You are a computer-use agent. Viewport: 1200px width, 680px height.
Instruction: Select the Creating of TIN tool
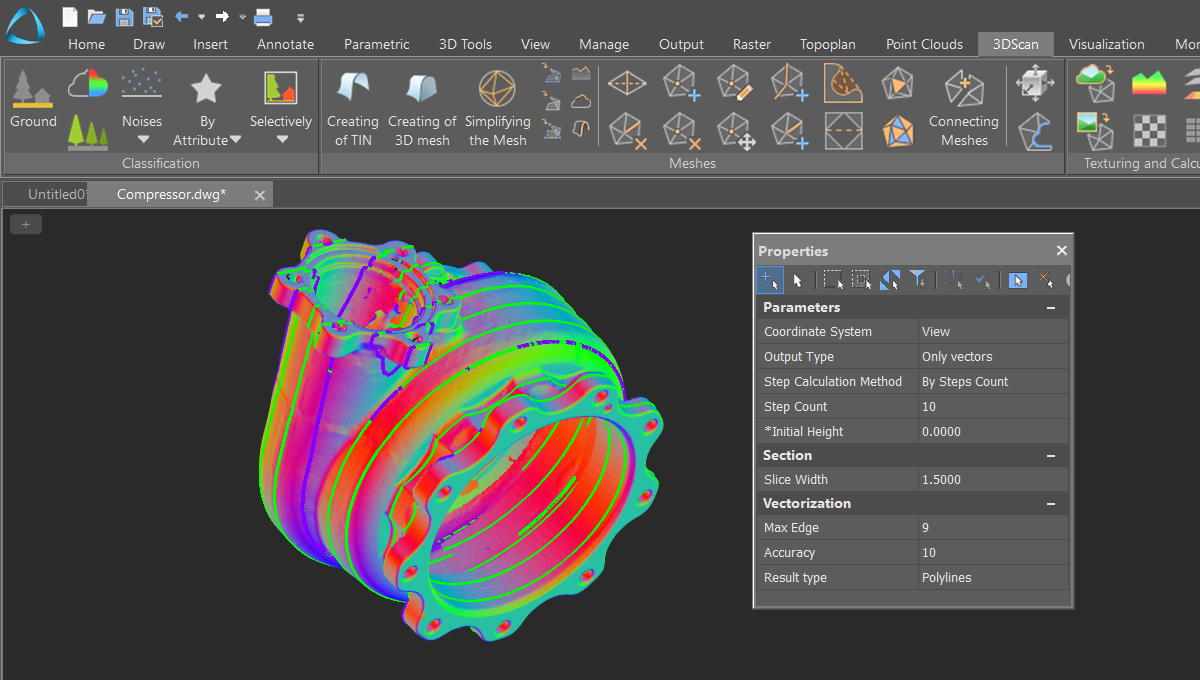pyautogui.click(x=352, y=105)
